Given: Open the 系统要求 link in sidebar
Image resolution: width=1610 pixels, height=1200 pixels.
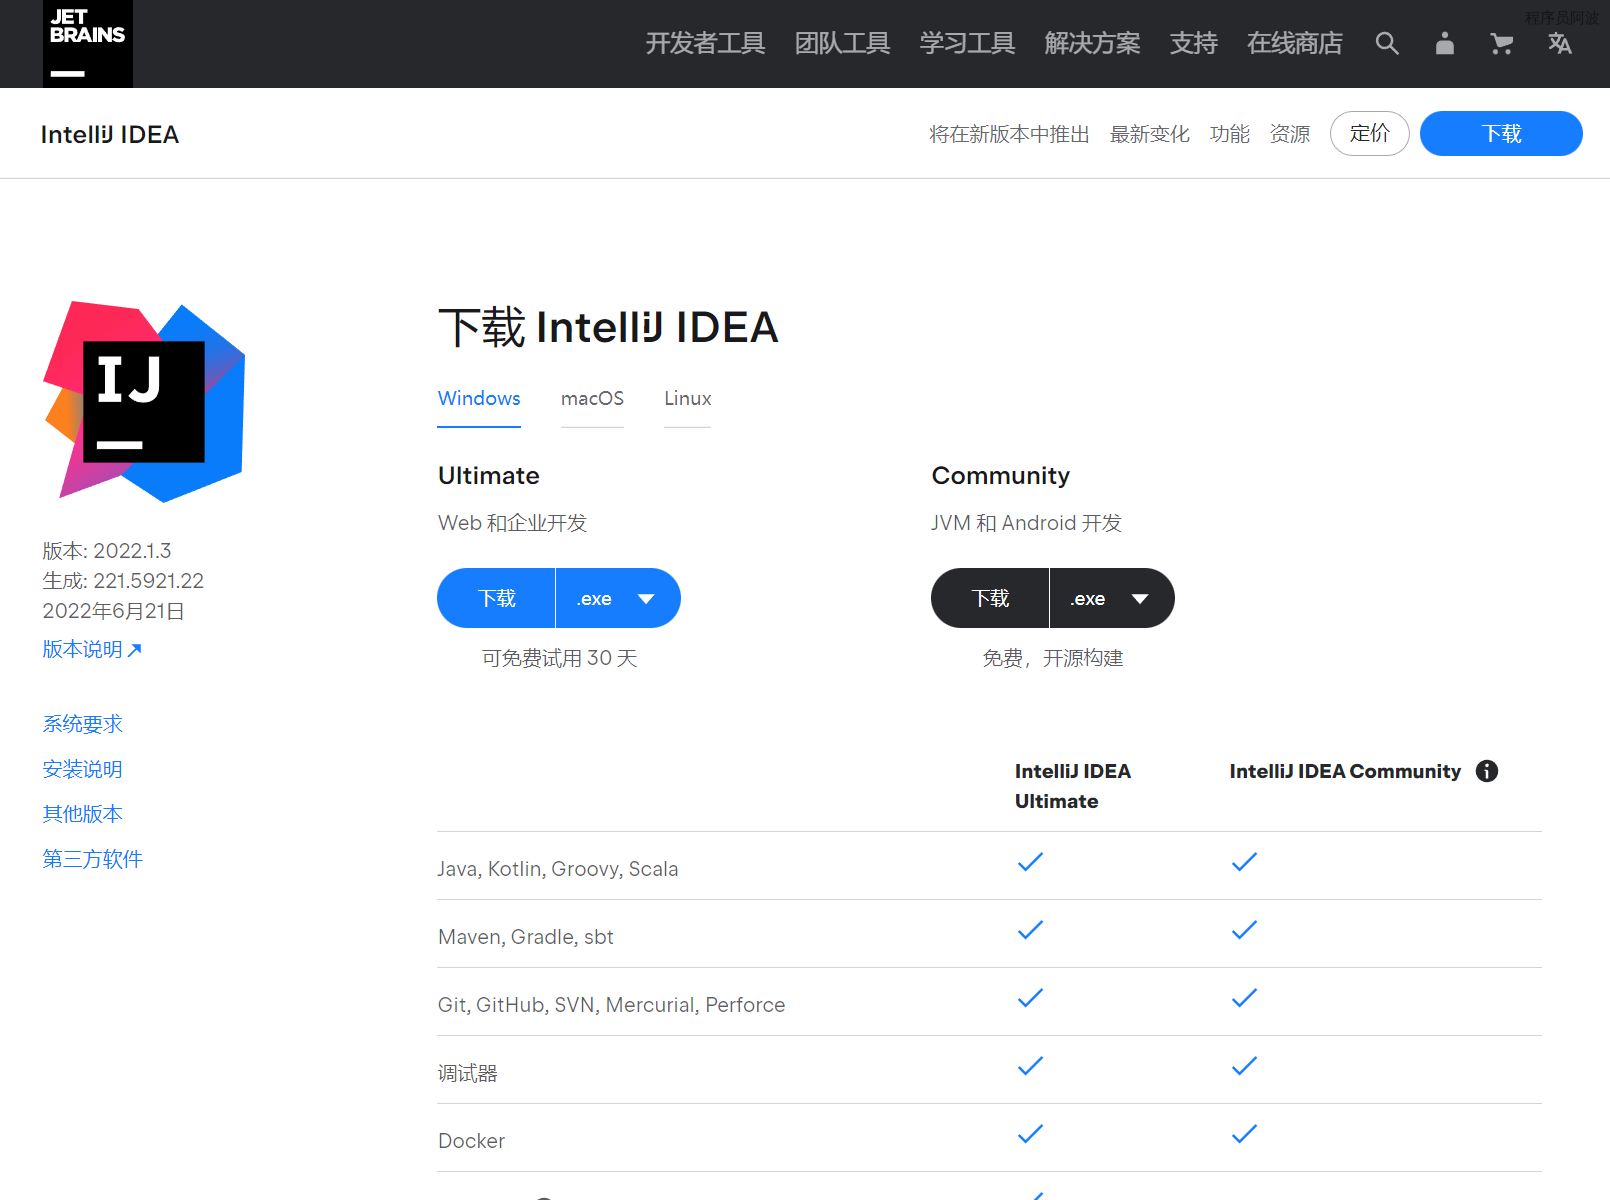Looking at the screenshot, I should click(82, 723).
